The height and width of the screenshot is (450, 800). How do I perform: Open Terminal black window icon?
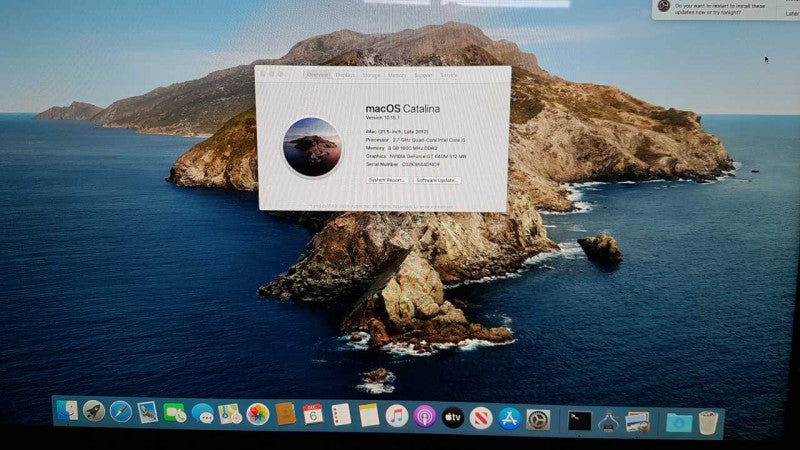(x=580, y=421)
